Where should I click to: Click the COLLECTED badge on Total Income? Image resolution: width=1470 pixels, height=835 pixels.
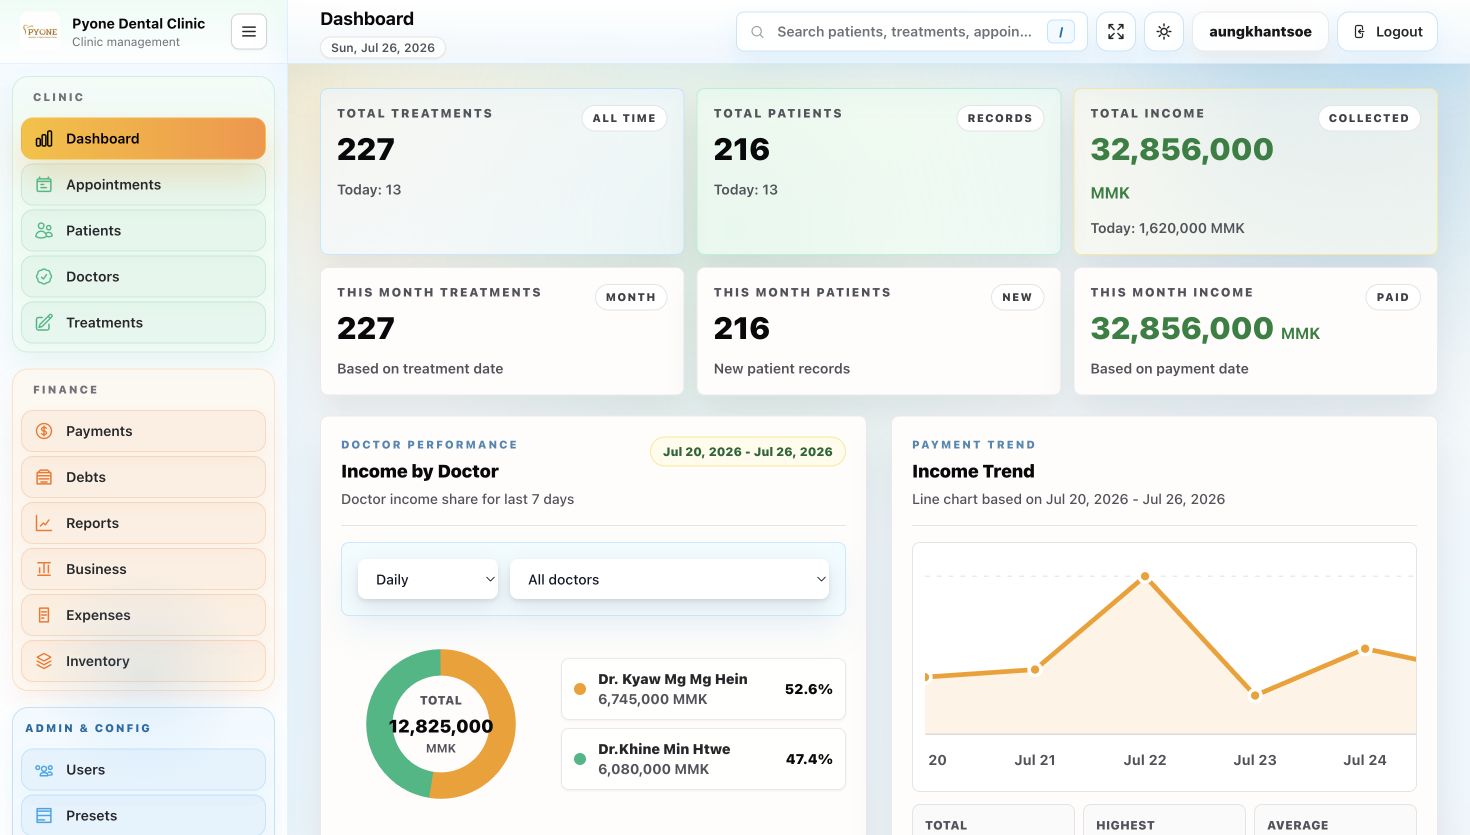pos(1369,118)
